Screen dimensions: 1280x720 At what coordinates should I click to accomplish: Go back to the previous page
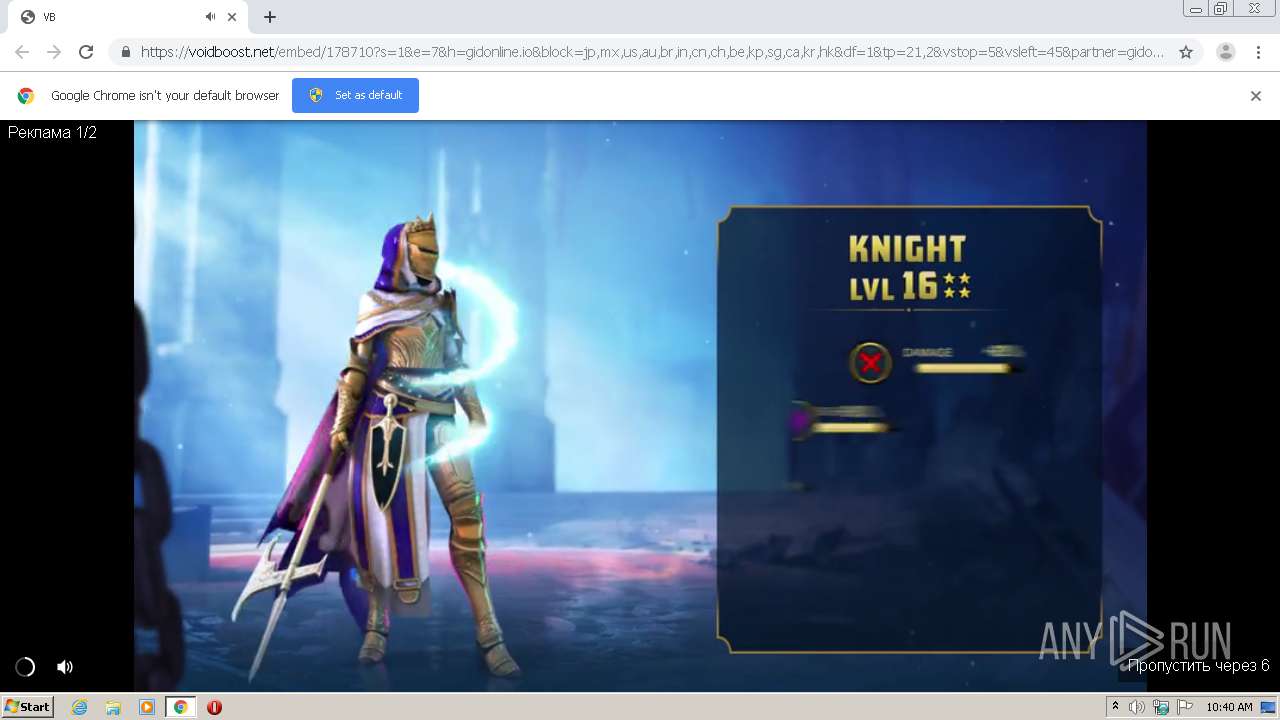(x=22, y=52)
